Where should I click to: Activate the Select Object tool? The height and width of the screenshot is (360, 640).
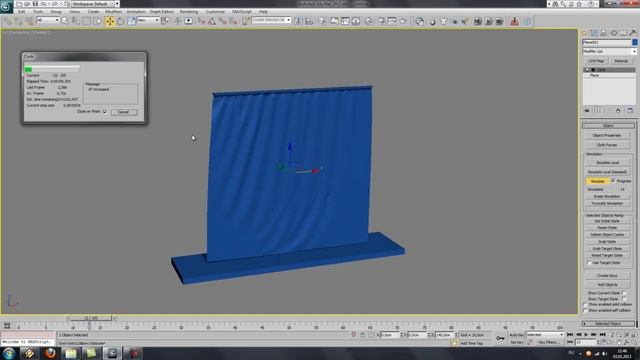point(65,21)
